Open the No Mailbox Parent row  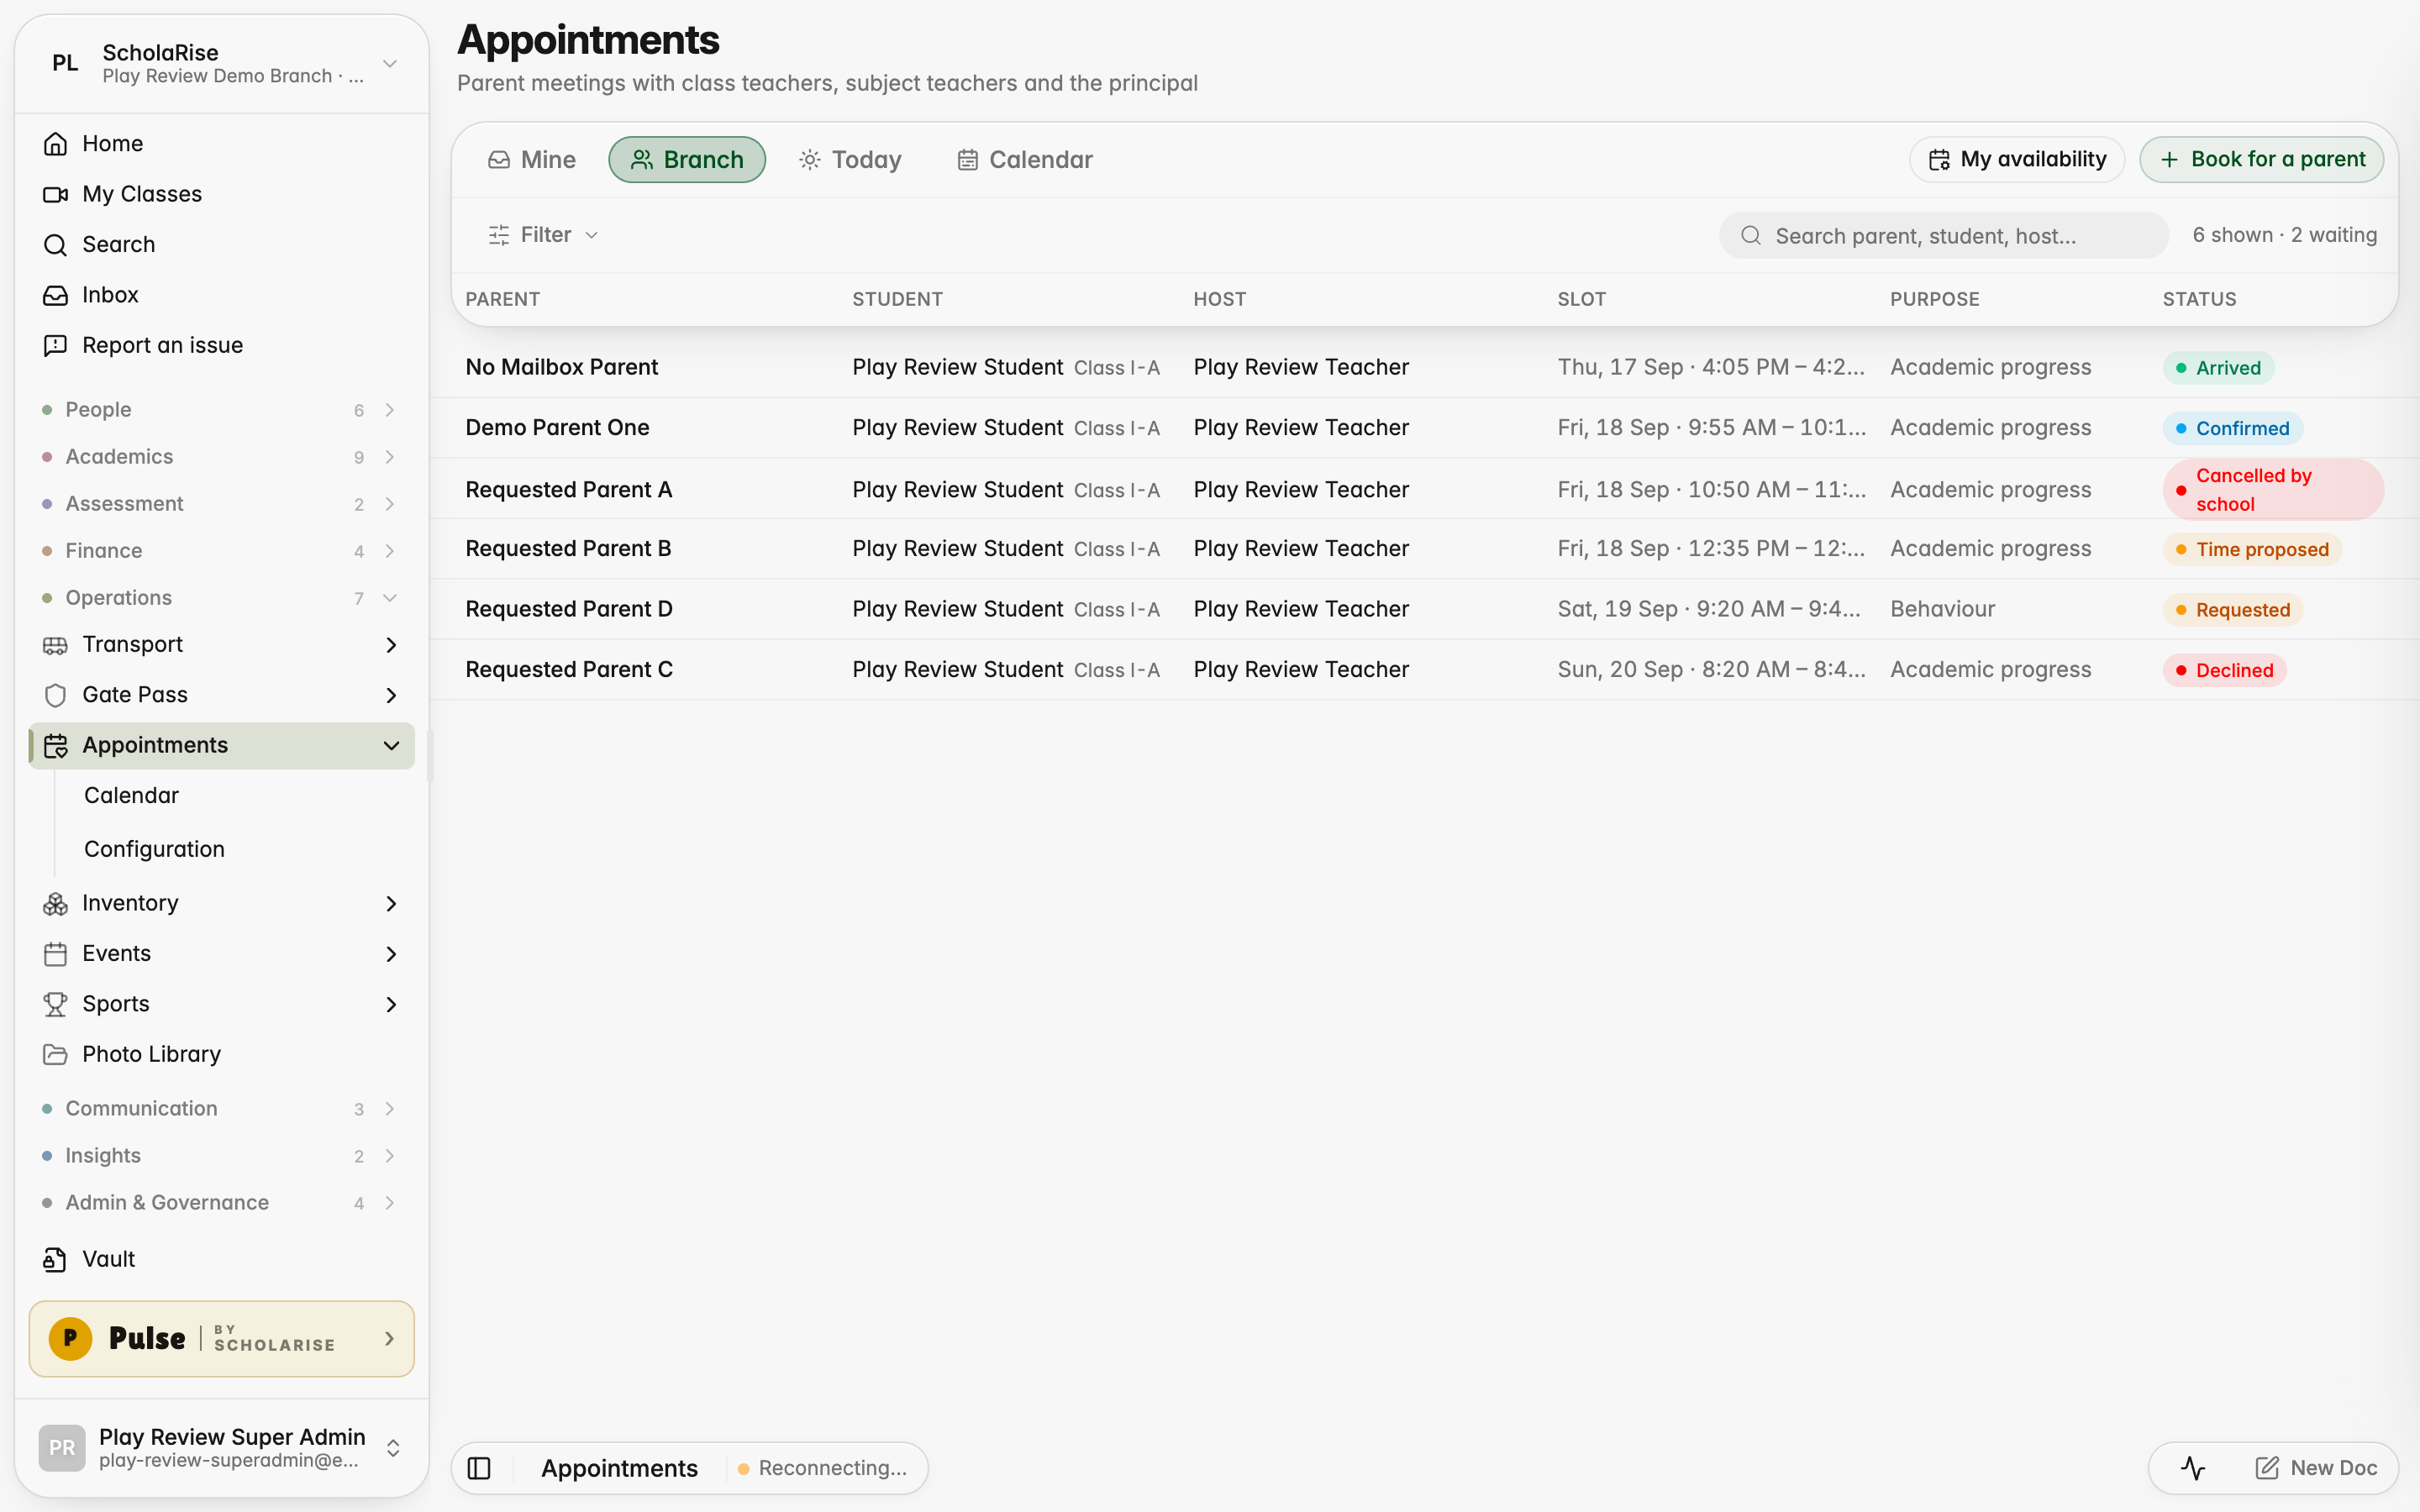(1425, 367)
